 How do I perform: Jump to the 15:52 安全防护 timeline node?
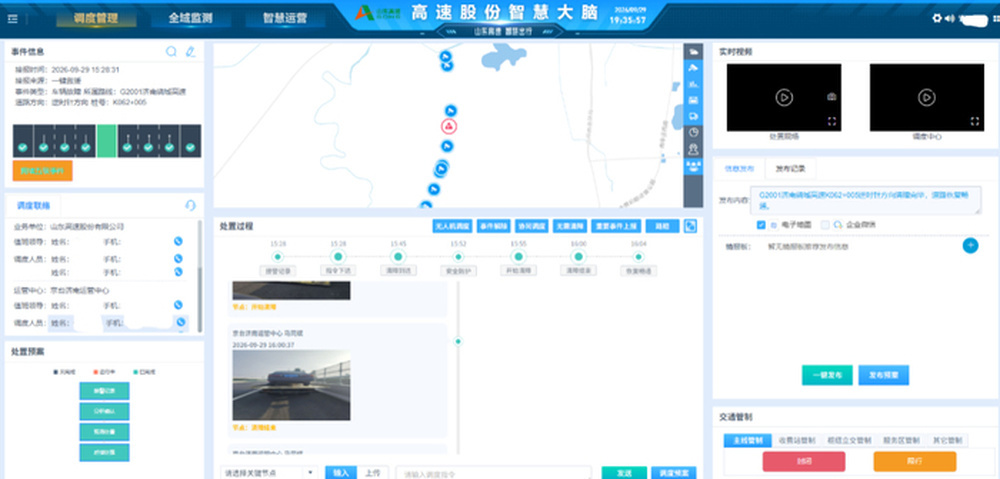click(x=458, y=256)
